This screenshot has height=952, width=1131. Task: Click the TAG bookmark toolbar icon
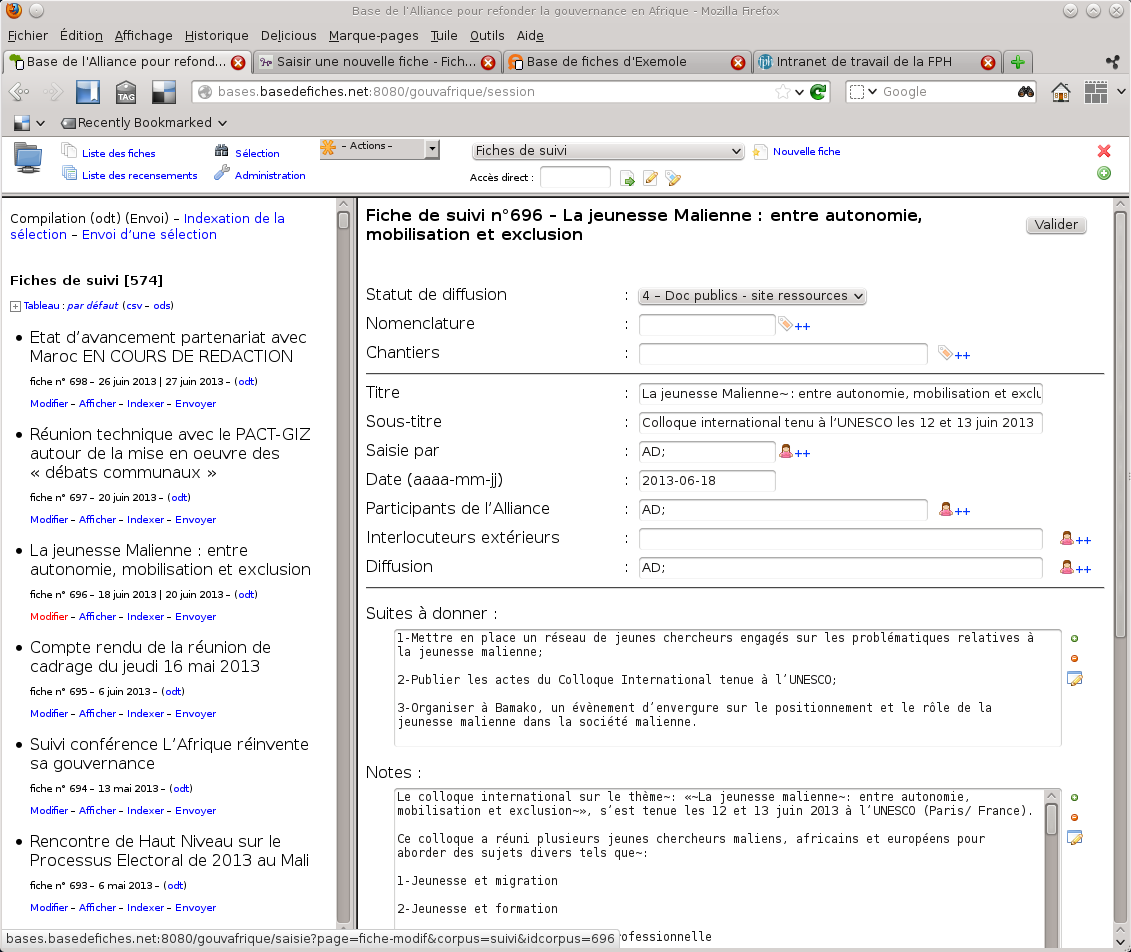pos(126,92)
